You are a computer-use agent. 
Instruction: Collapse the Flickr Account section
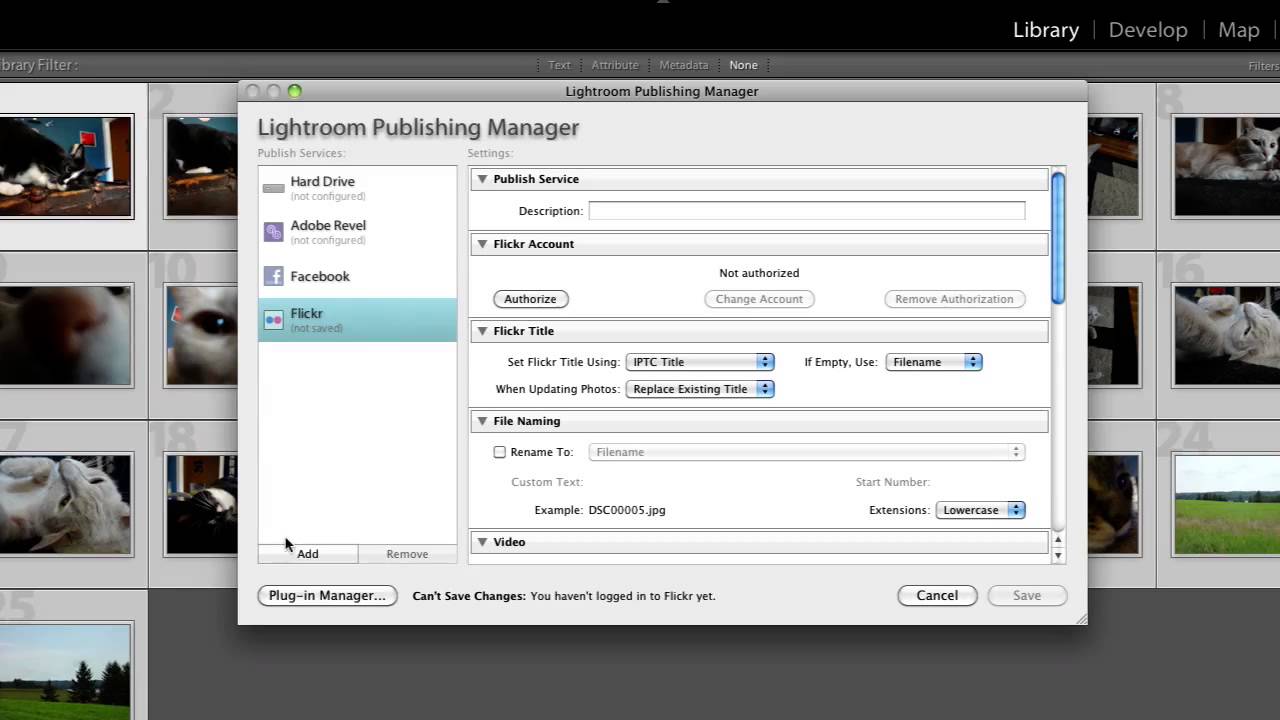[x=482, y=244]
